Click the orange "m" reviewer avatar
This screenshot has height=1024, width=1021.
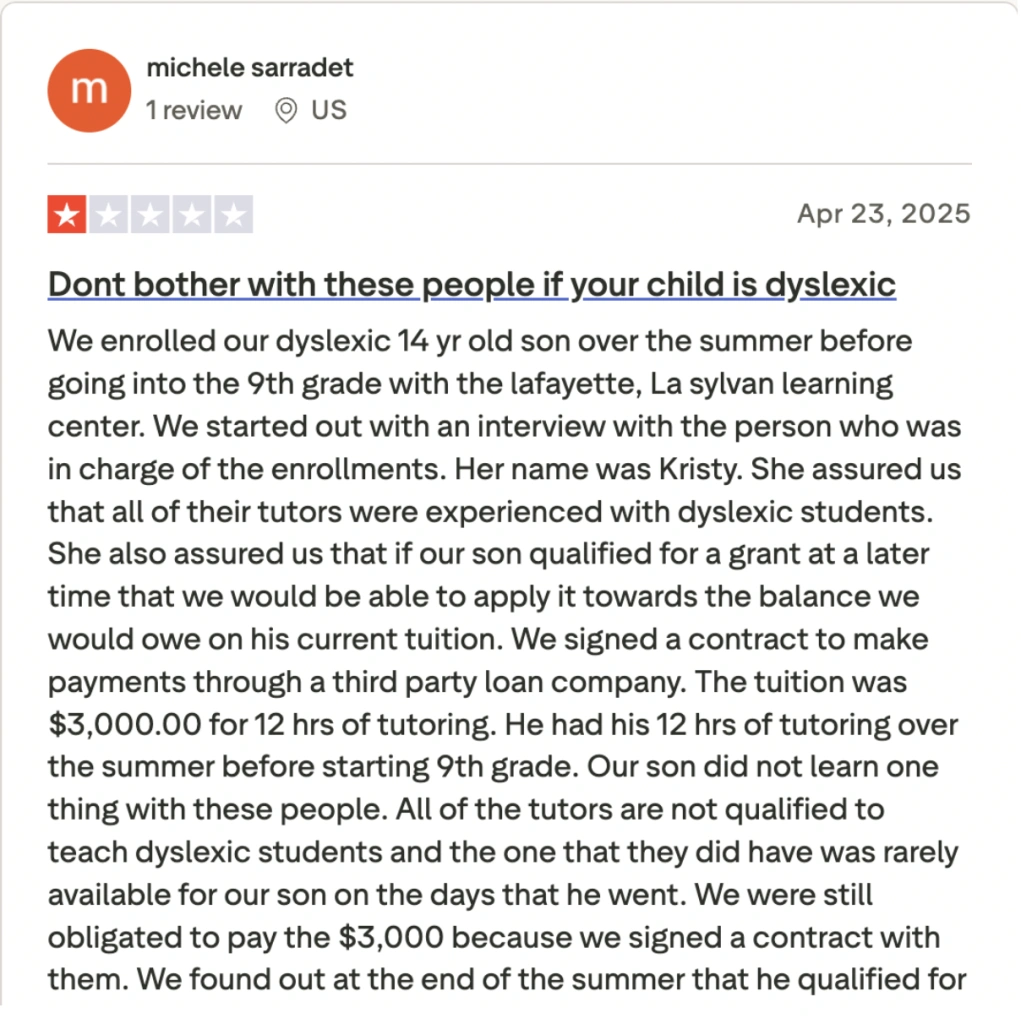[x=89, y=90]
